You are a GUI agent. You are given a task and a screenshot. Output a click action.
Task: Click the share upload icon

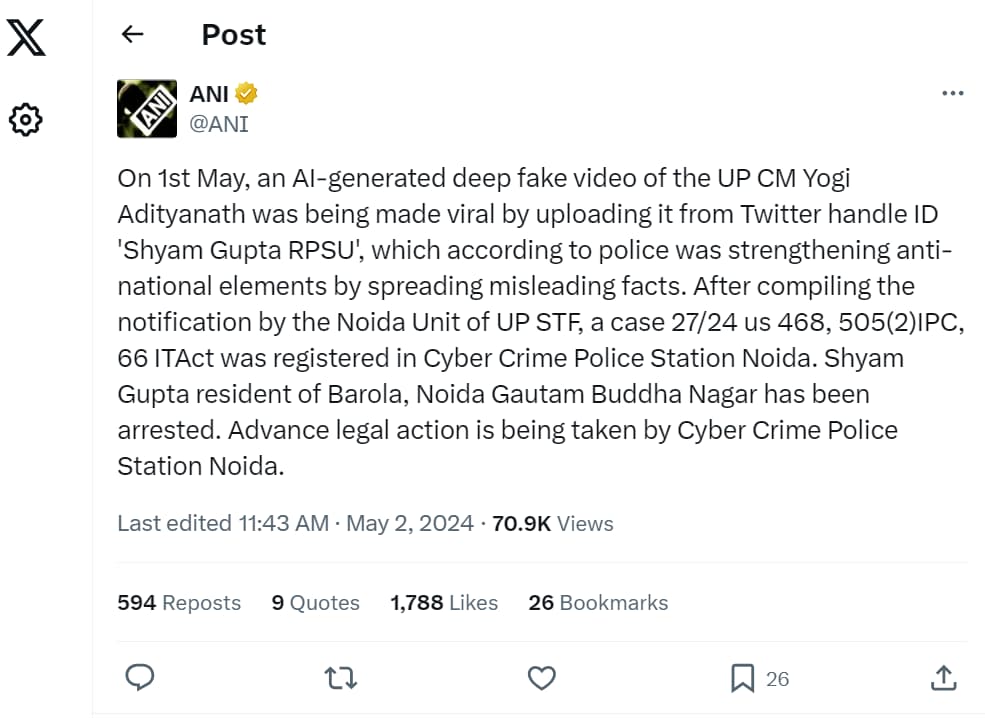tap(943, 678)
